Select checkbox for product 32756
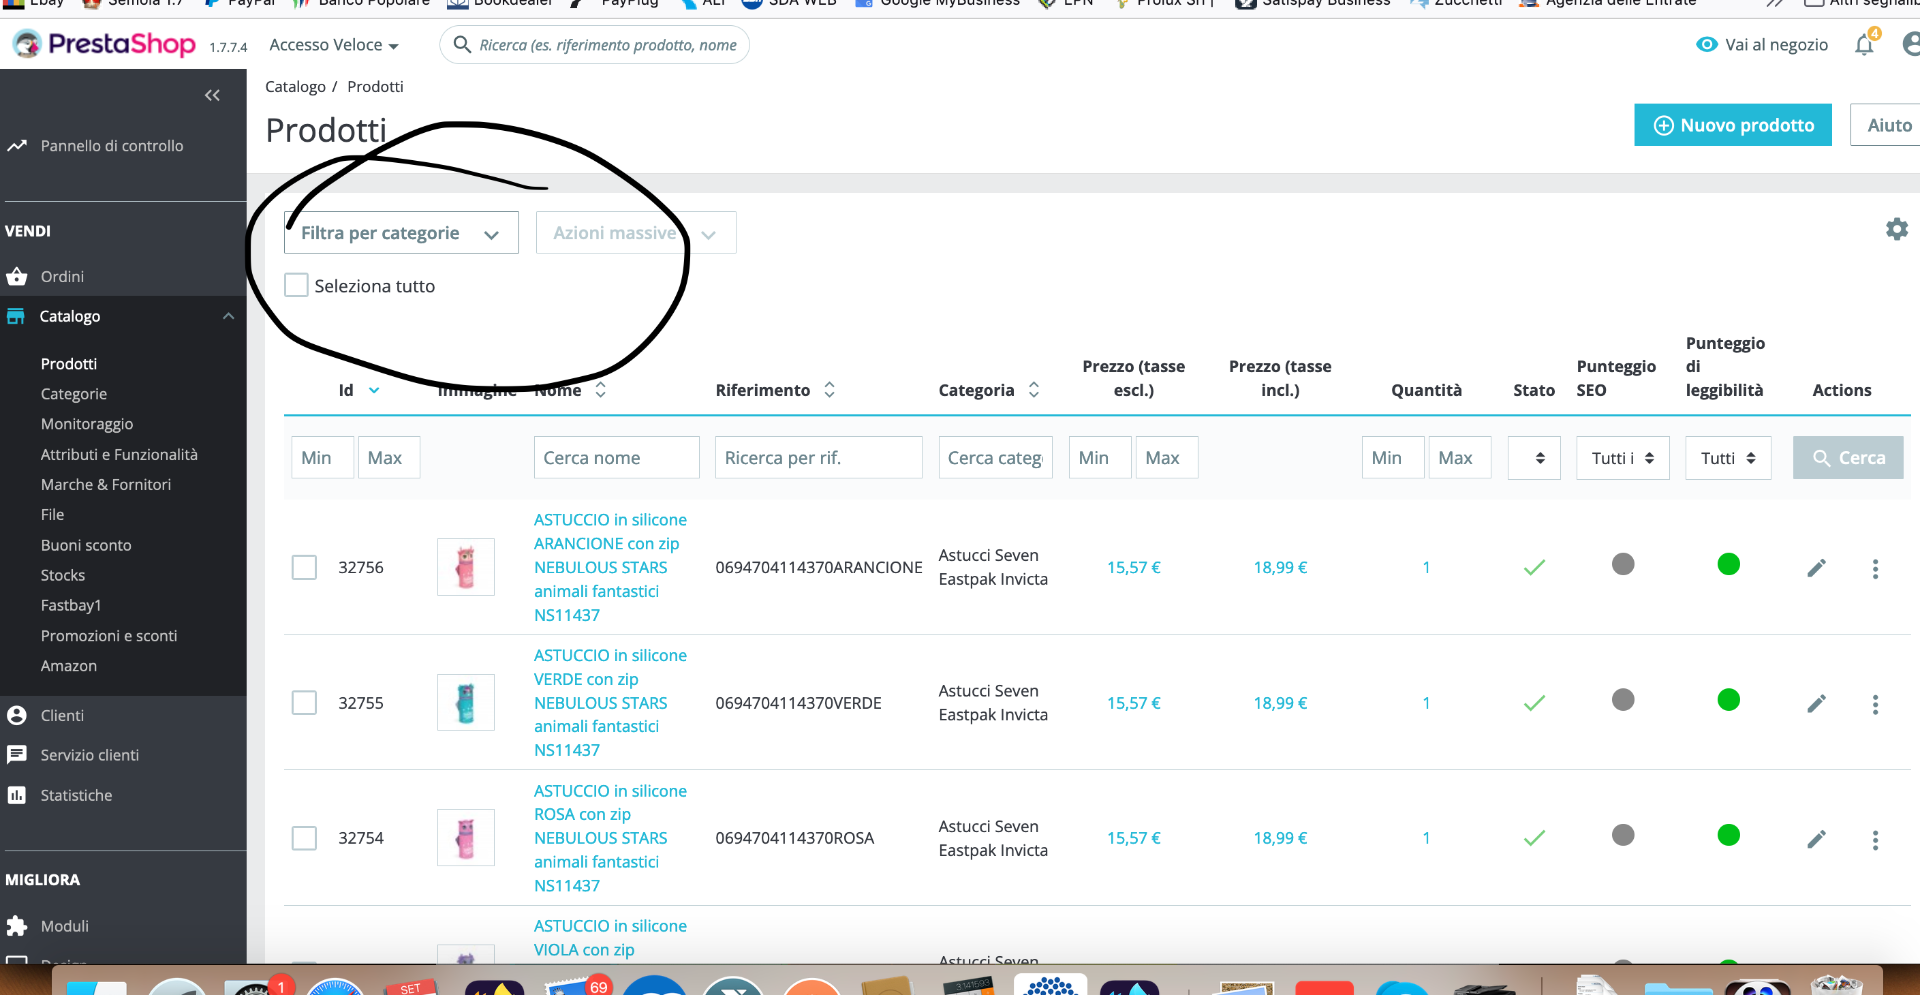 click(x=304, y=567)
